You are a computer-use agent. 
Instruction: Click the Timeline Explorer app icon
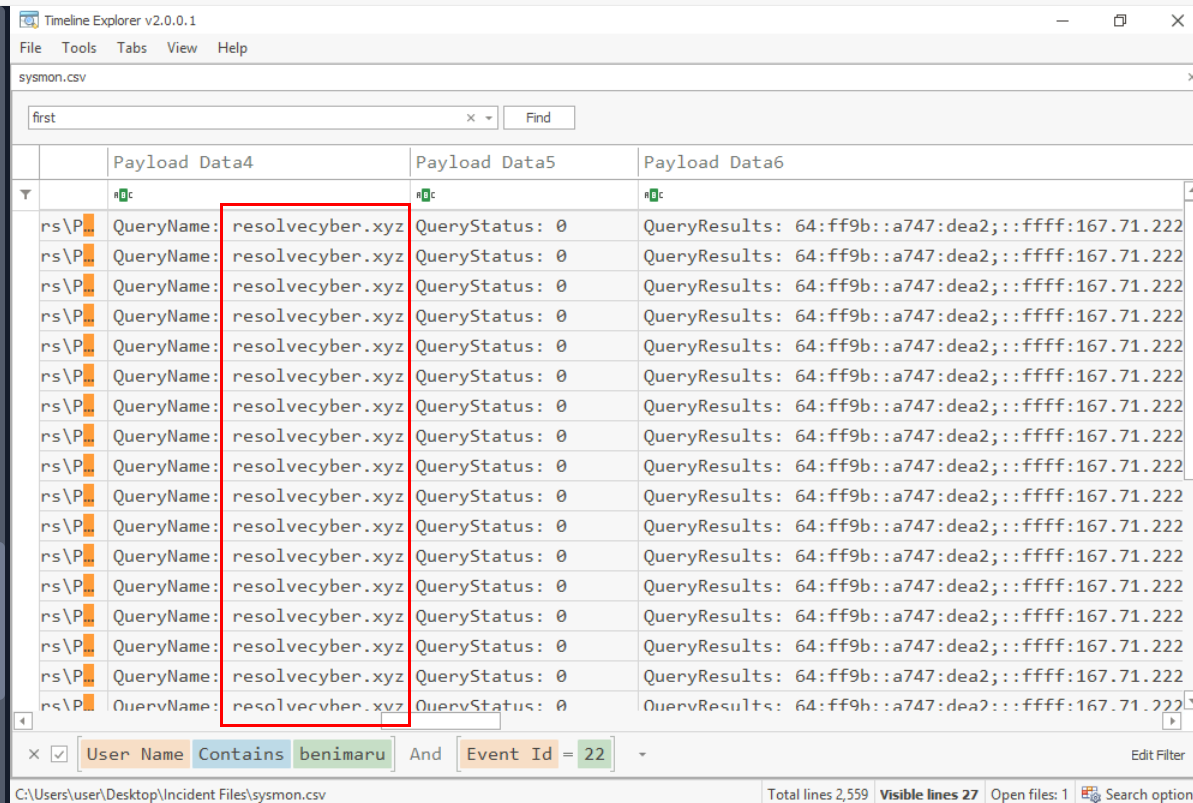point(29,21)
